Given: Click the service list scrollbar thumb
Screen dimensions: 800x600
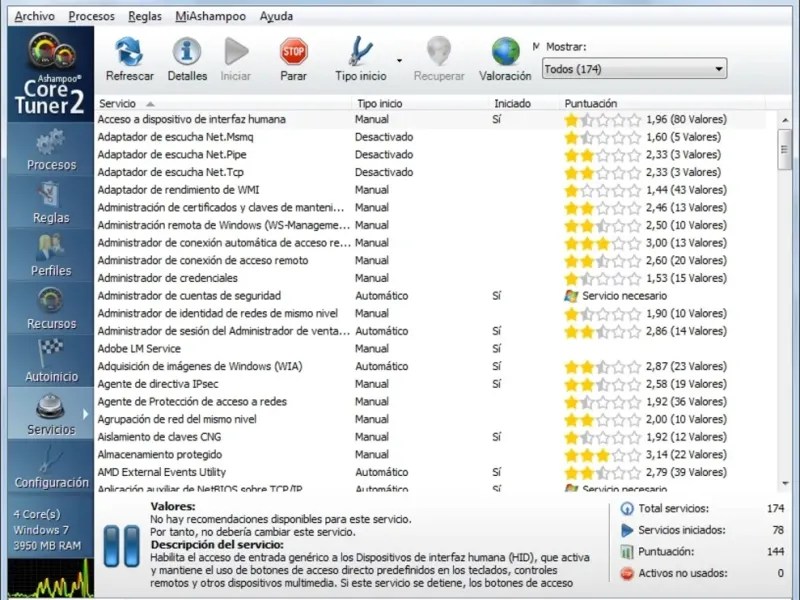Looking at the screenshot, I should [785, 149].
